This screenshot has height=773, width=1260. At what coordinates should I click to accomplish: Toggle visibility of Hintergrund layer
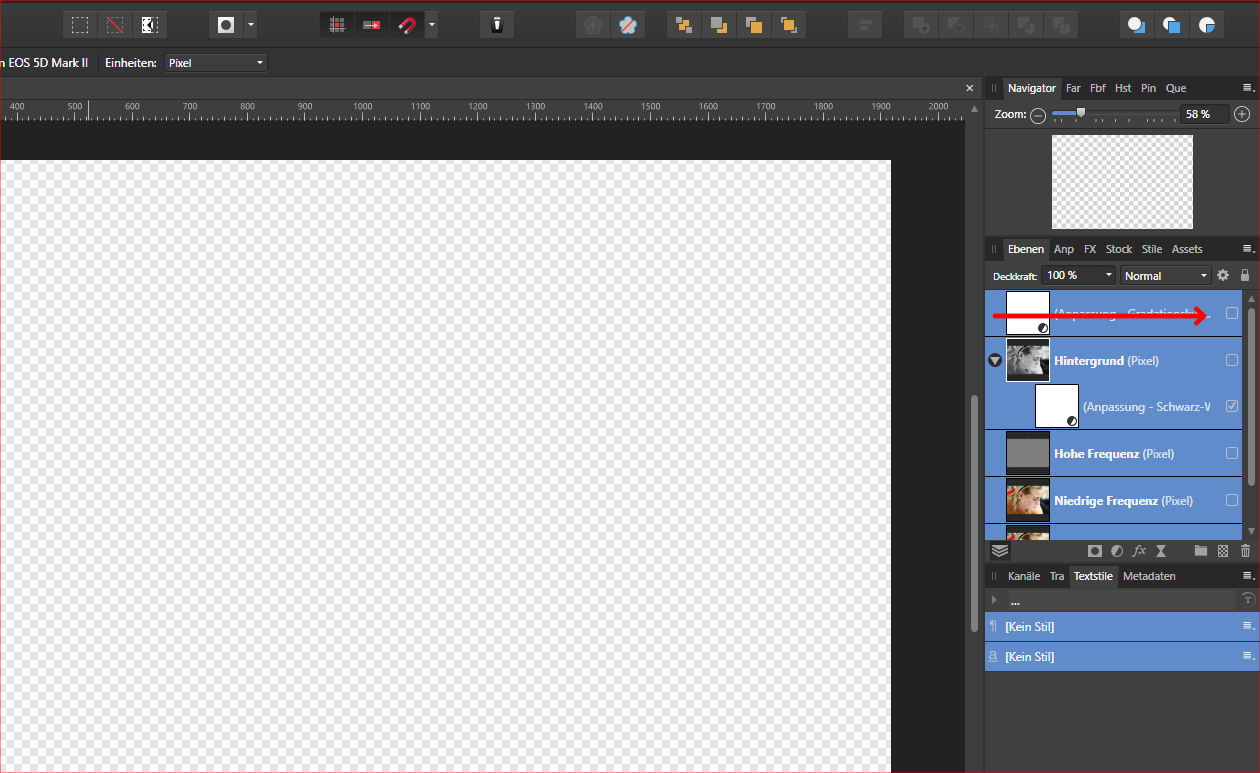point(1232,360)
